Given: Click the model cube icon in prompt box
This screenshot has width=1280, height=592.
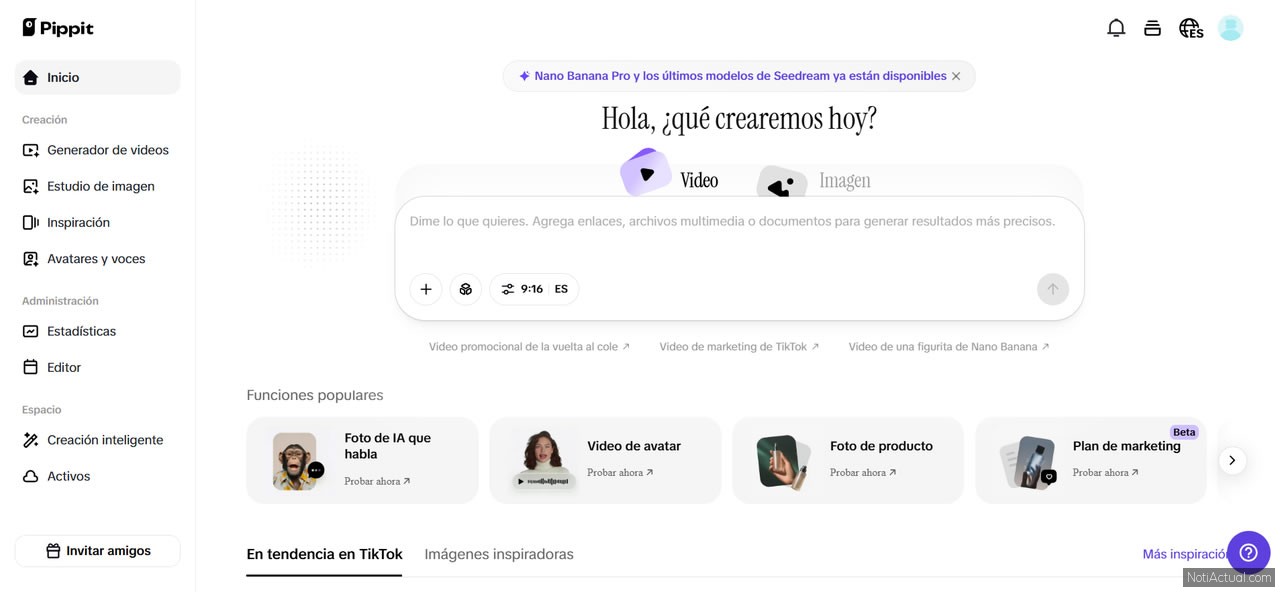Looking at the screenshot, I should tap(466, 289).
